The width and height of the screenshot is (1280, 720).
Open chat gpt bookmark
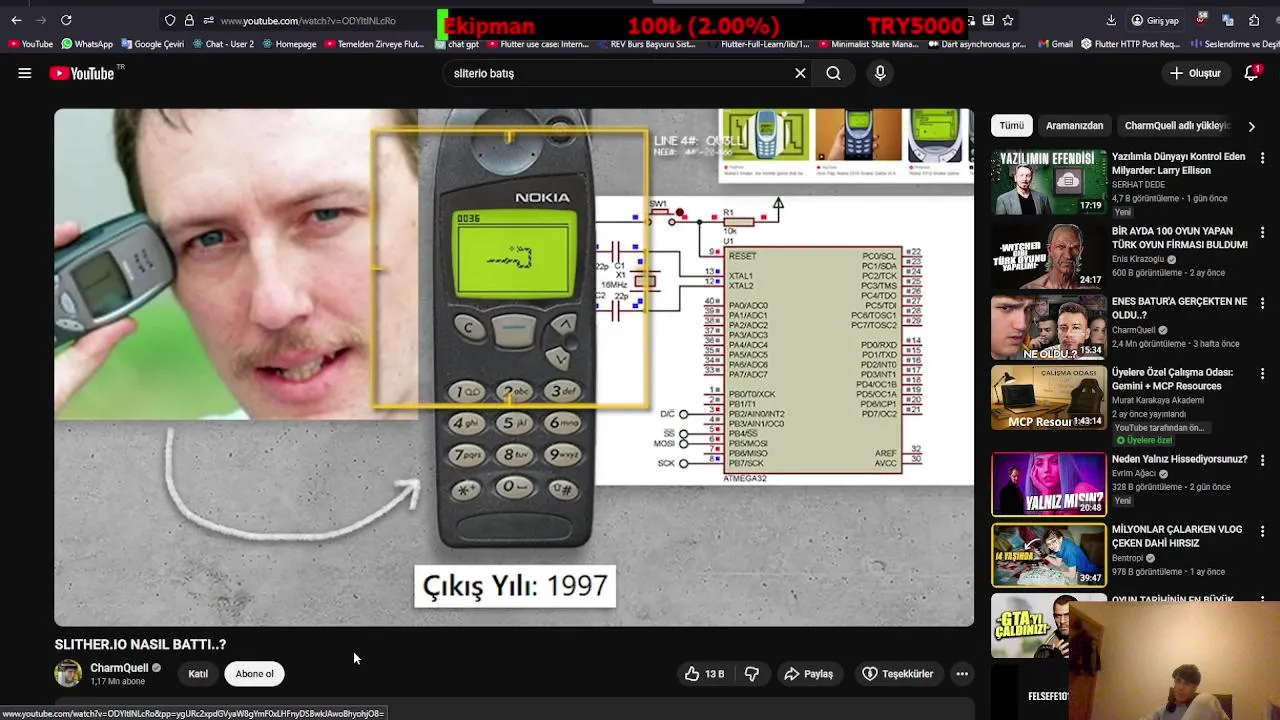tap(457, 44)
